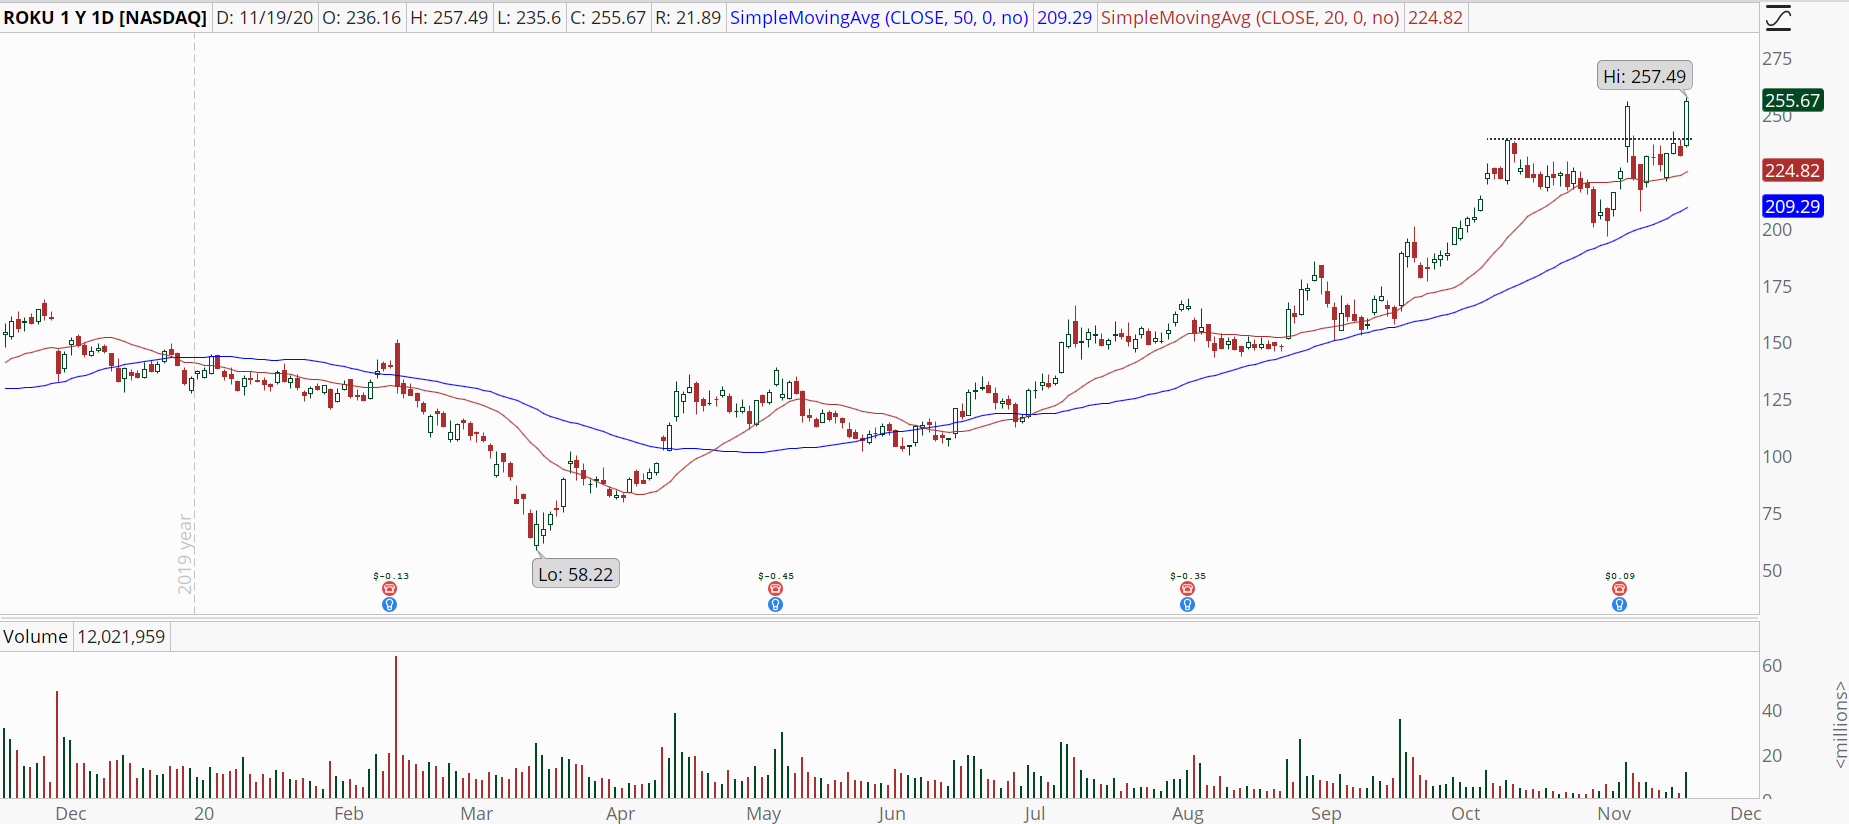Image resolution: width=1849 pixels, height=824 pixels.
Task: Select the SimpleMovingAvg (CLOSE, 50, 0, no) study label
Action: click(879, 18)
